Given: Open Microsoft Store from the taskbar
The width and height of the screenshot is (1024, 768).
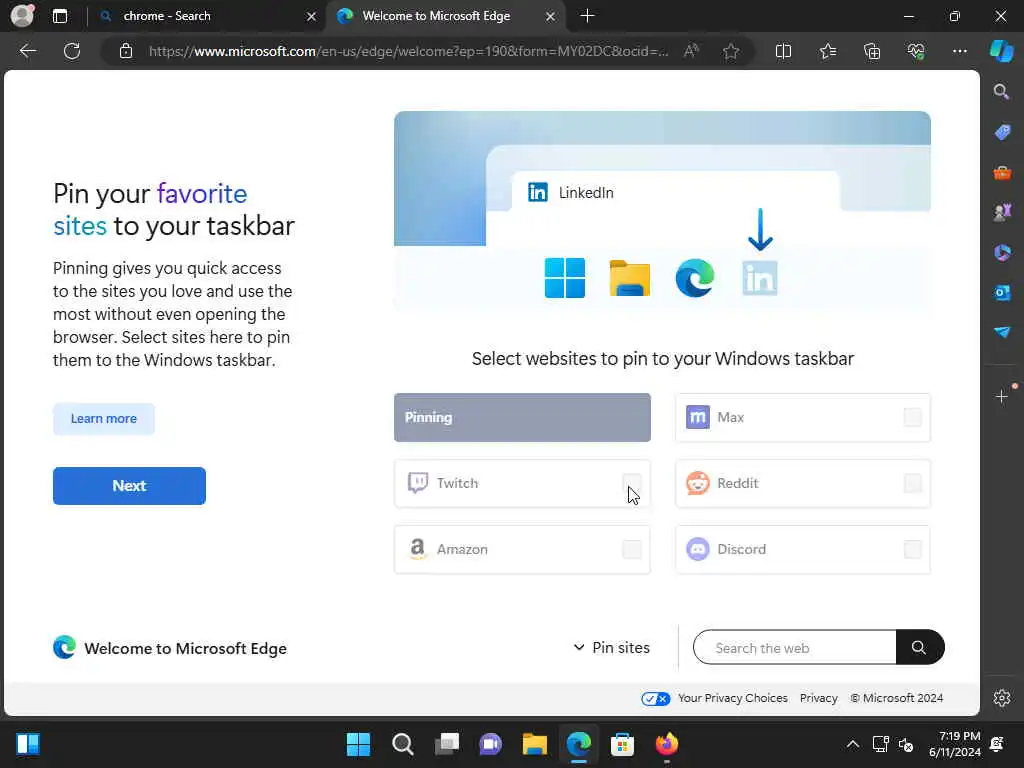Looking at the screenshot, I should (622, 744).
